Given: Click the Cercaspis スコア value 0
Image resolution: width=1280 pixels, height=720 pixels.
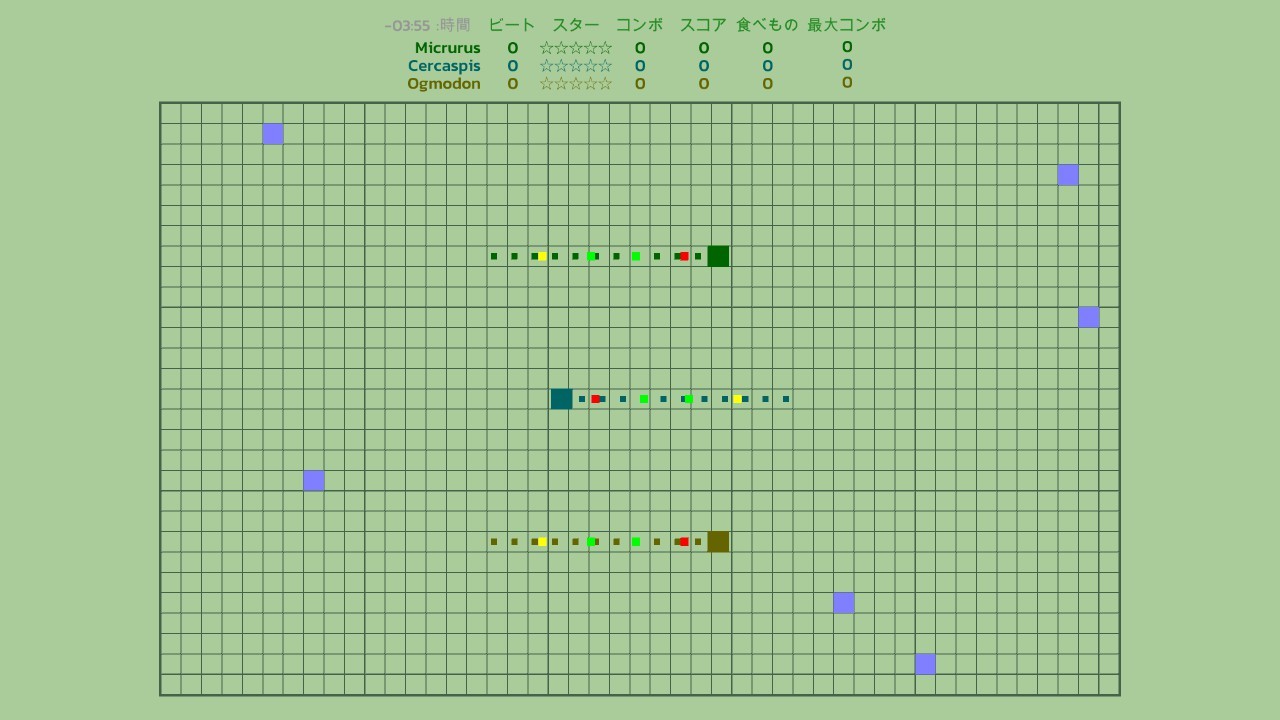Looking at the screenshot, I should (704, 66).
